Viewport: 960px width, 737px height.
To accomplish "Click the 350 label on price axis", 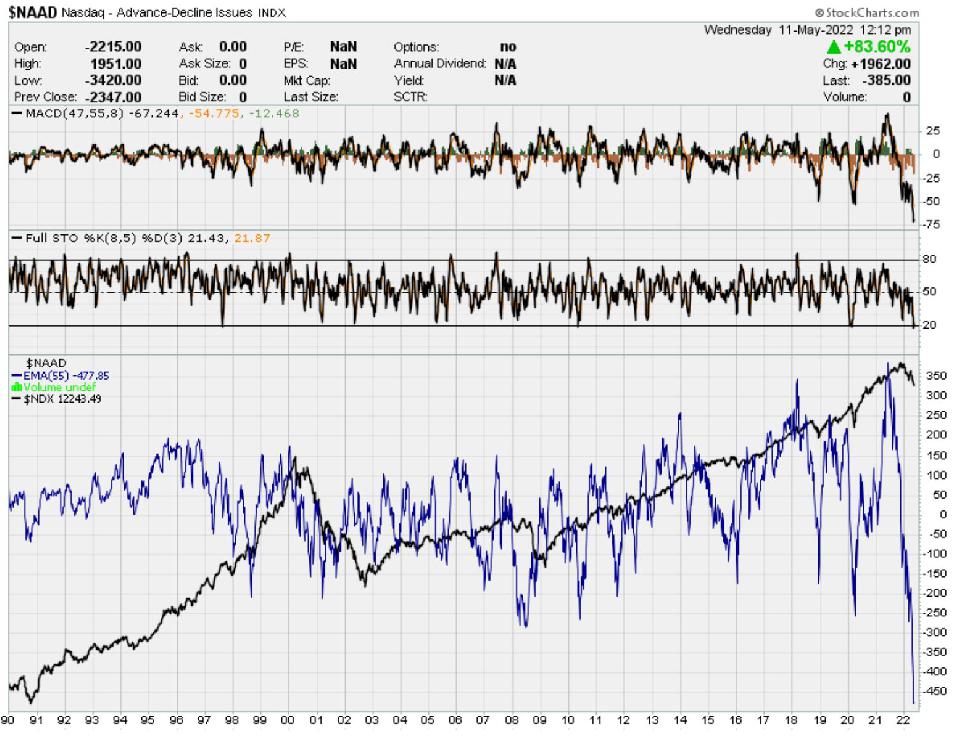I will (x=936, y=376).
